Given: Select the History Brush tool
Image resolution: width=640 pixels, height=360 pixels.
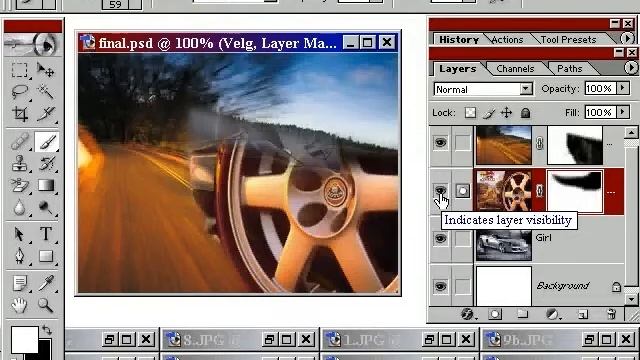Looking at the screenshot, I should coord(46,164).
